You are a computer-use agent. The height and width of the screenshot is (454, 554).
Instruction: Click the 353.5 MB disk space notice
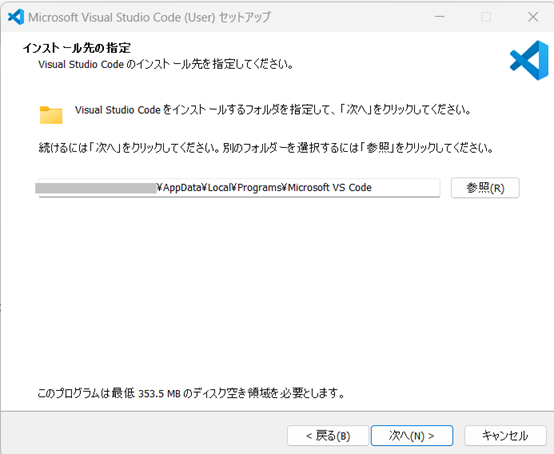[x=191, y=393]
